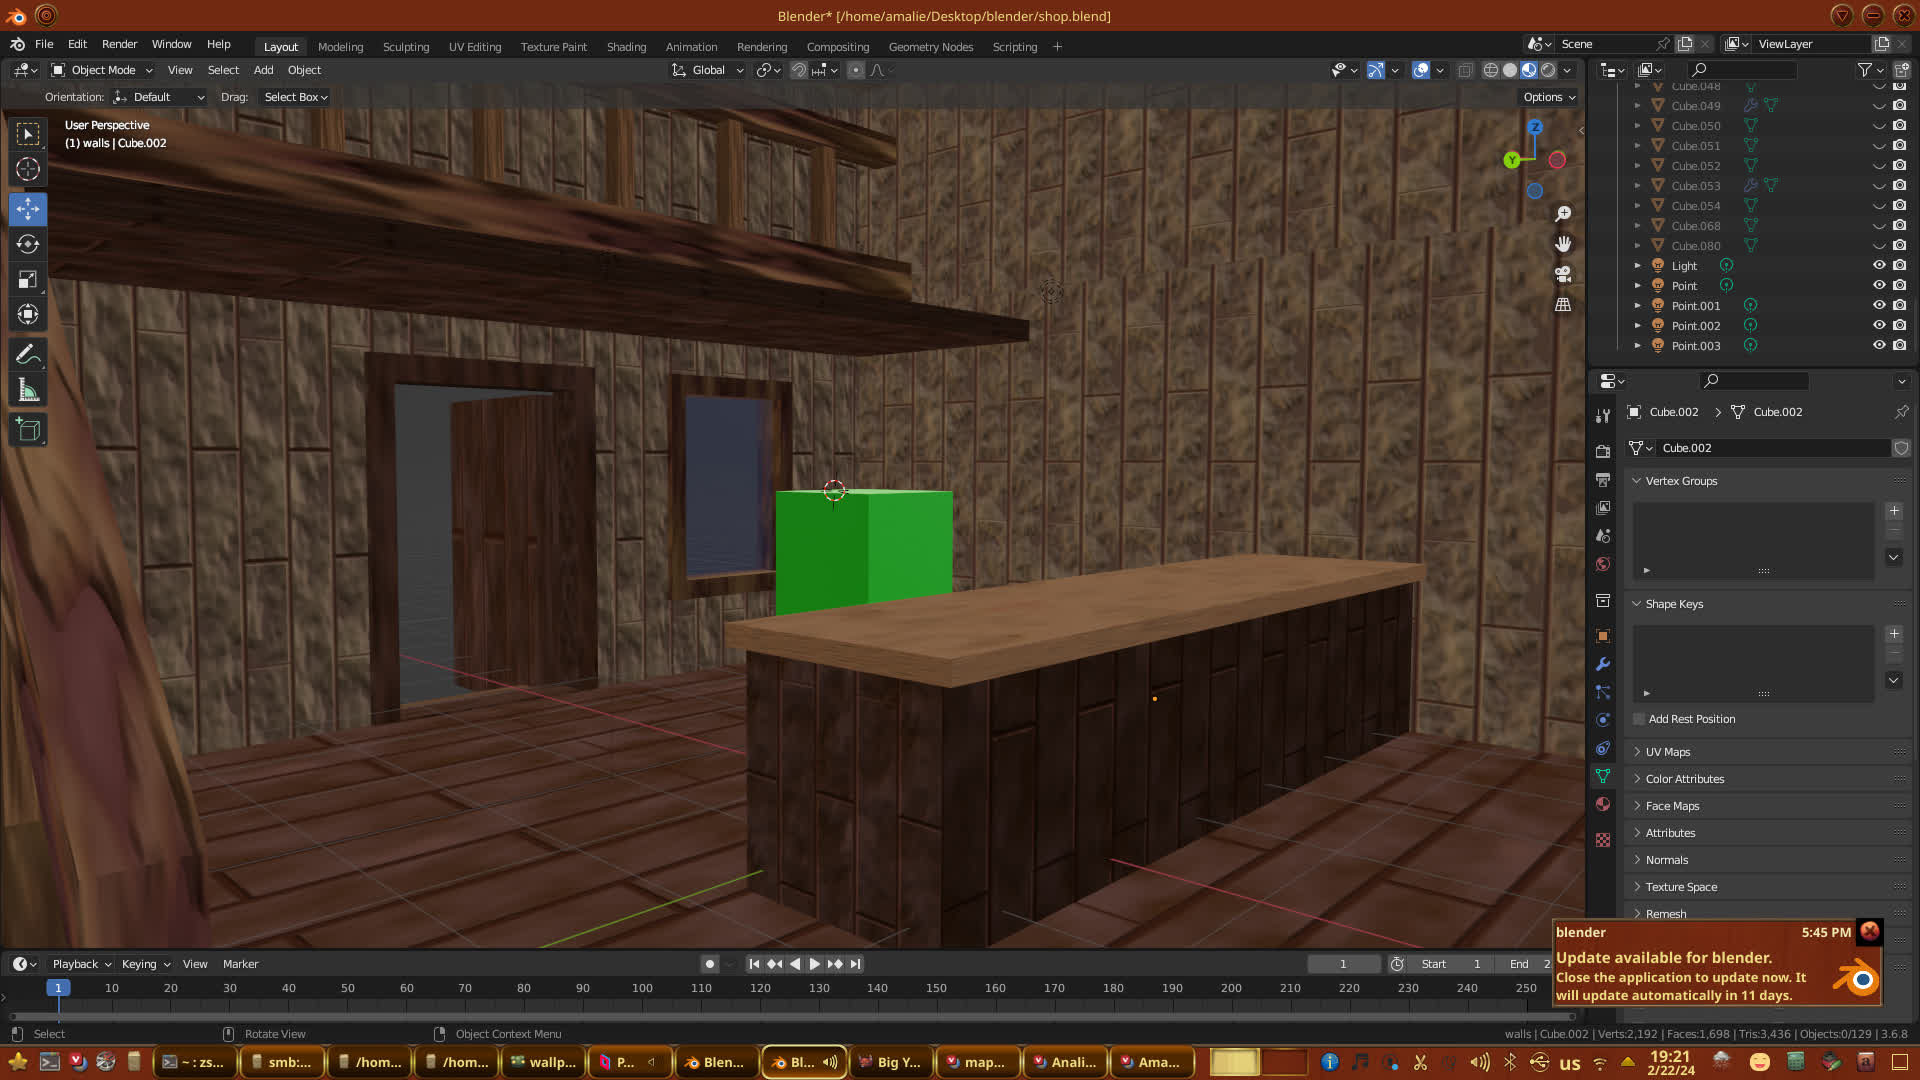Activate the Measure tool
Viewport: 1920px width, 1080px height.
28,391
